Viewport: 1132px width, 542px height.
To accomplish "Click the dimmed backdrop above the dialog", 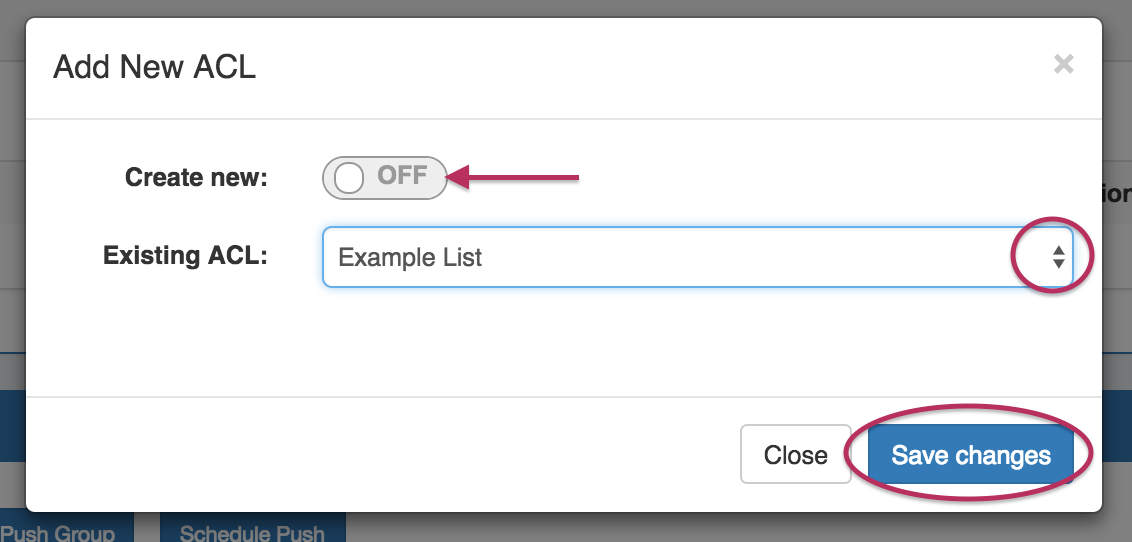I will pyautogui.click(x=560, y=8).
